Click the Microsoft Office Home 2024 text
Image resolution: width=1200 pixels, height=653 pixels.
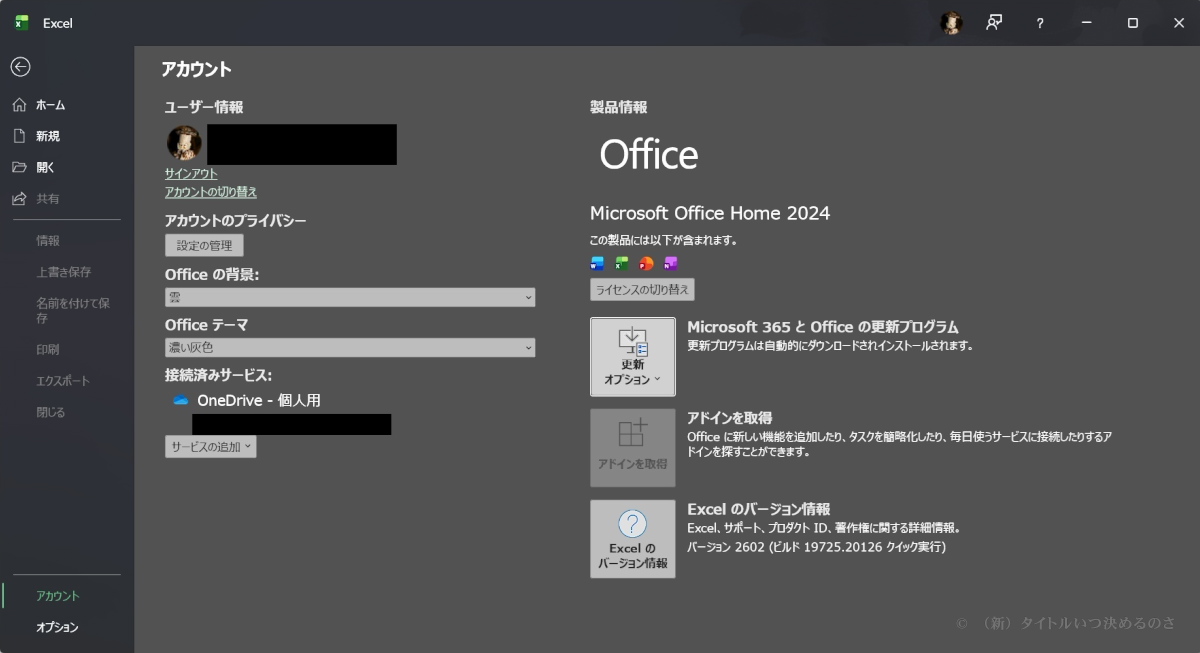(x=710, y=213)
